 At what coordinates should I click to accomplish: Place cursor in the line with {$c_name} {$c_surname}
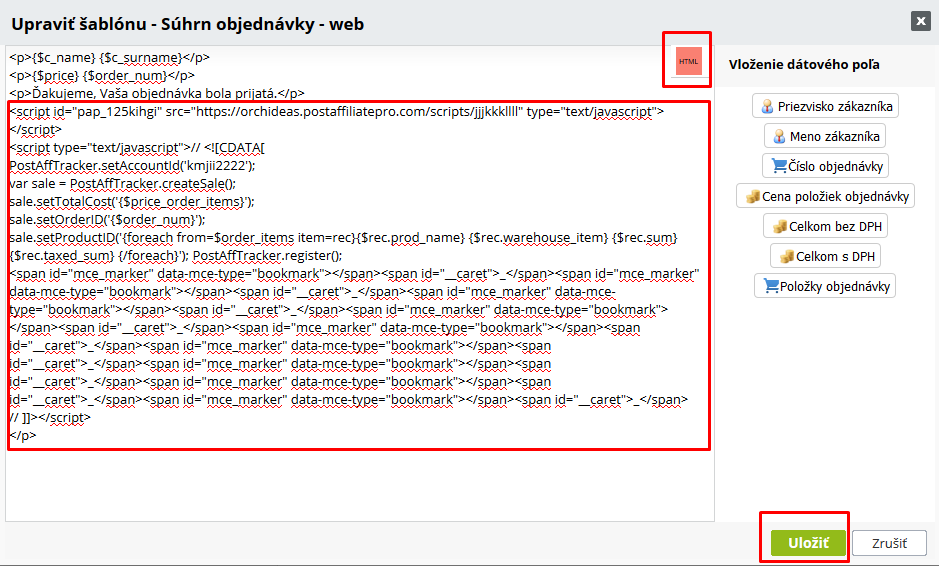[x=110, y=57]
